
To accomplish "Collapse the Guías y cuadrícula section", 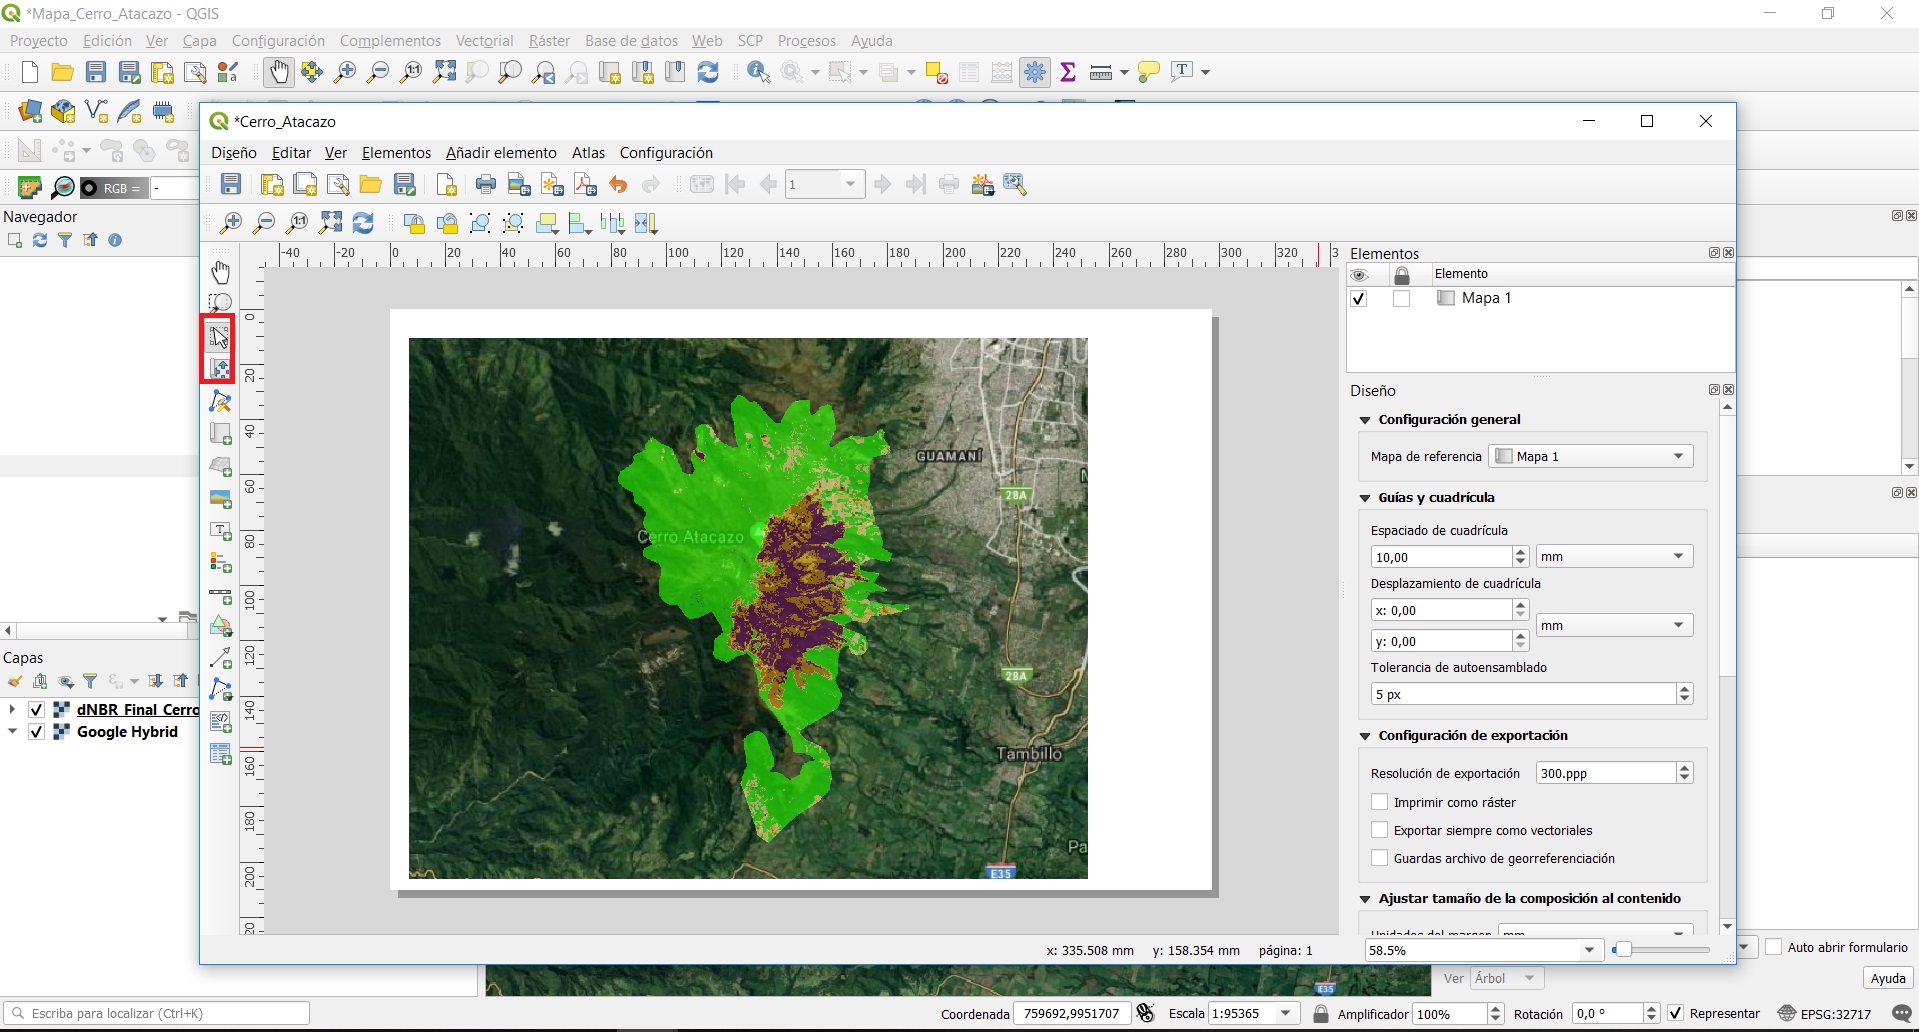I will pos(1365,498).
